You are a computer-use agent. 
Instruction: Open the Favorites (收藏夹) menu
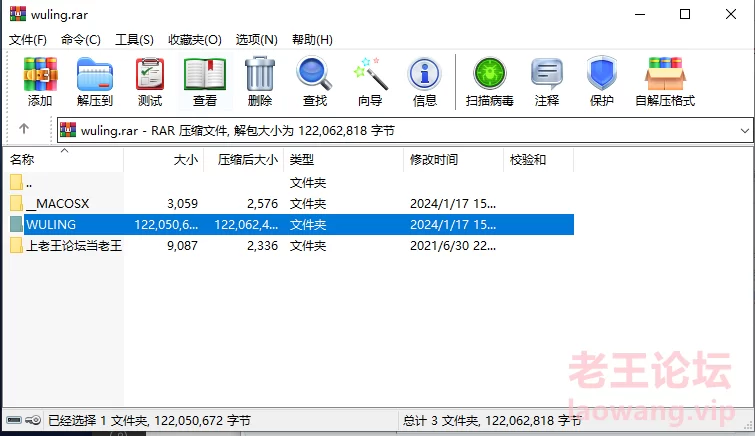tap(195, 40)
